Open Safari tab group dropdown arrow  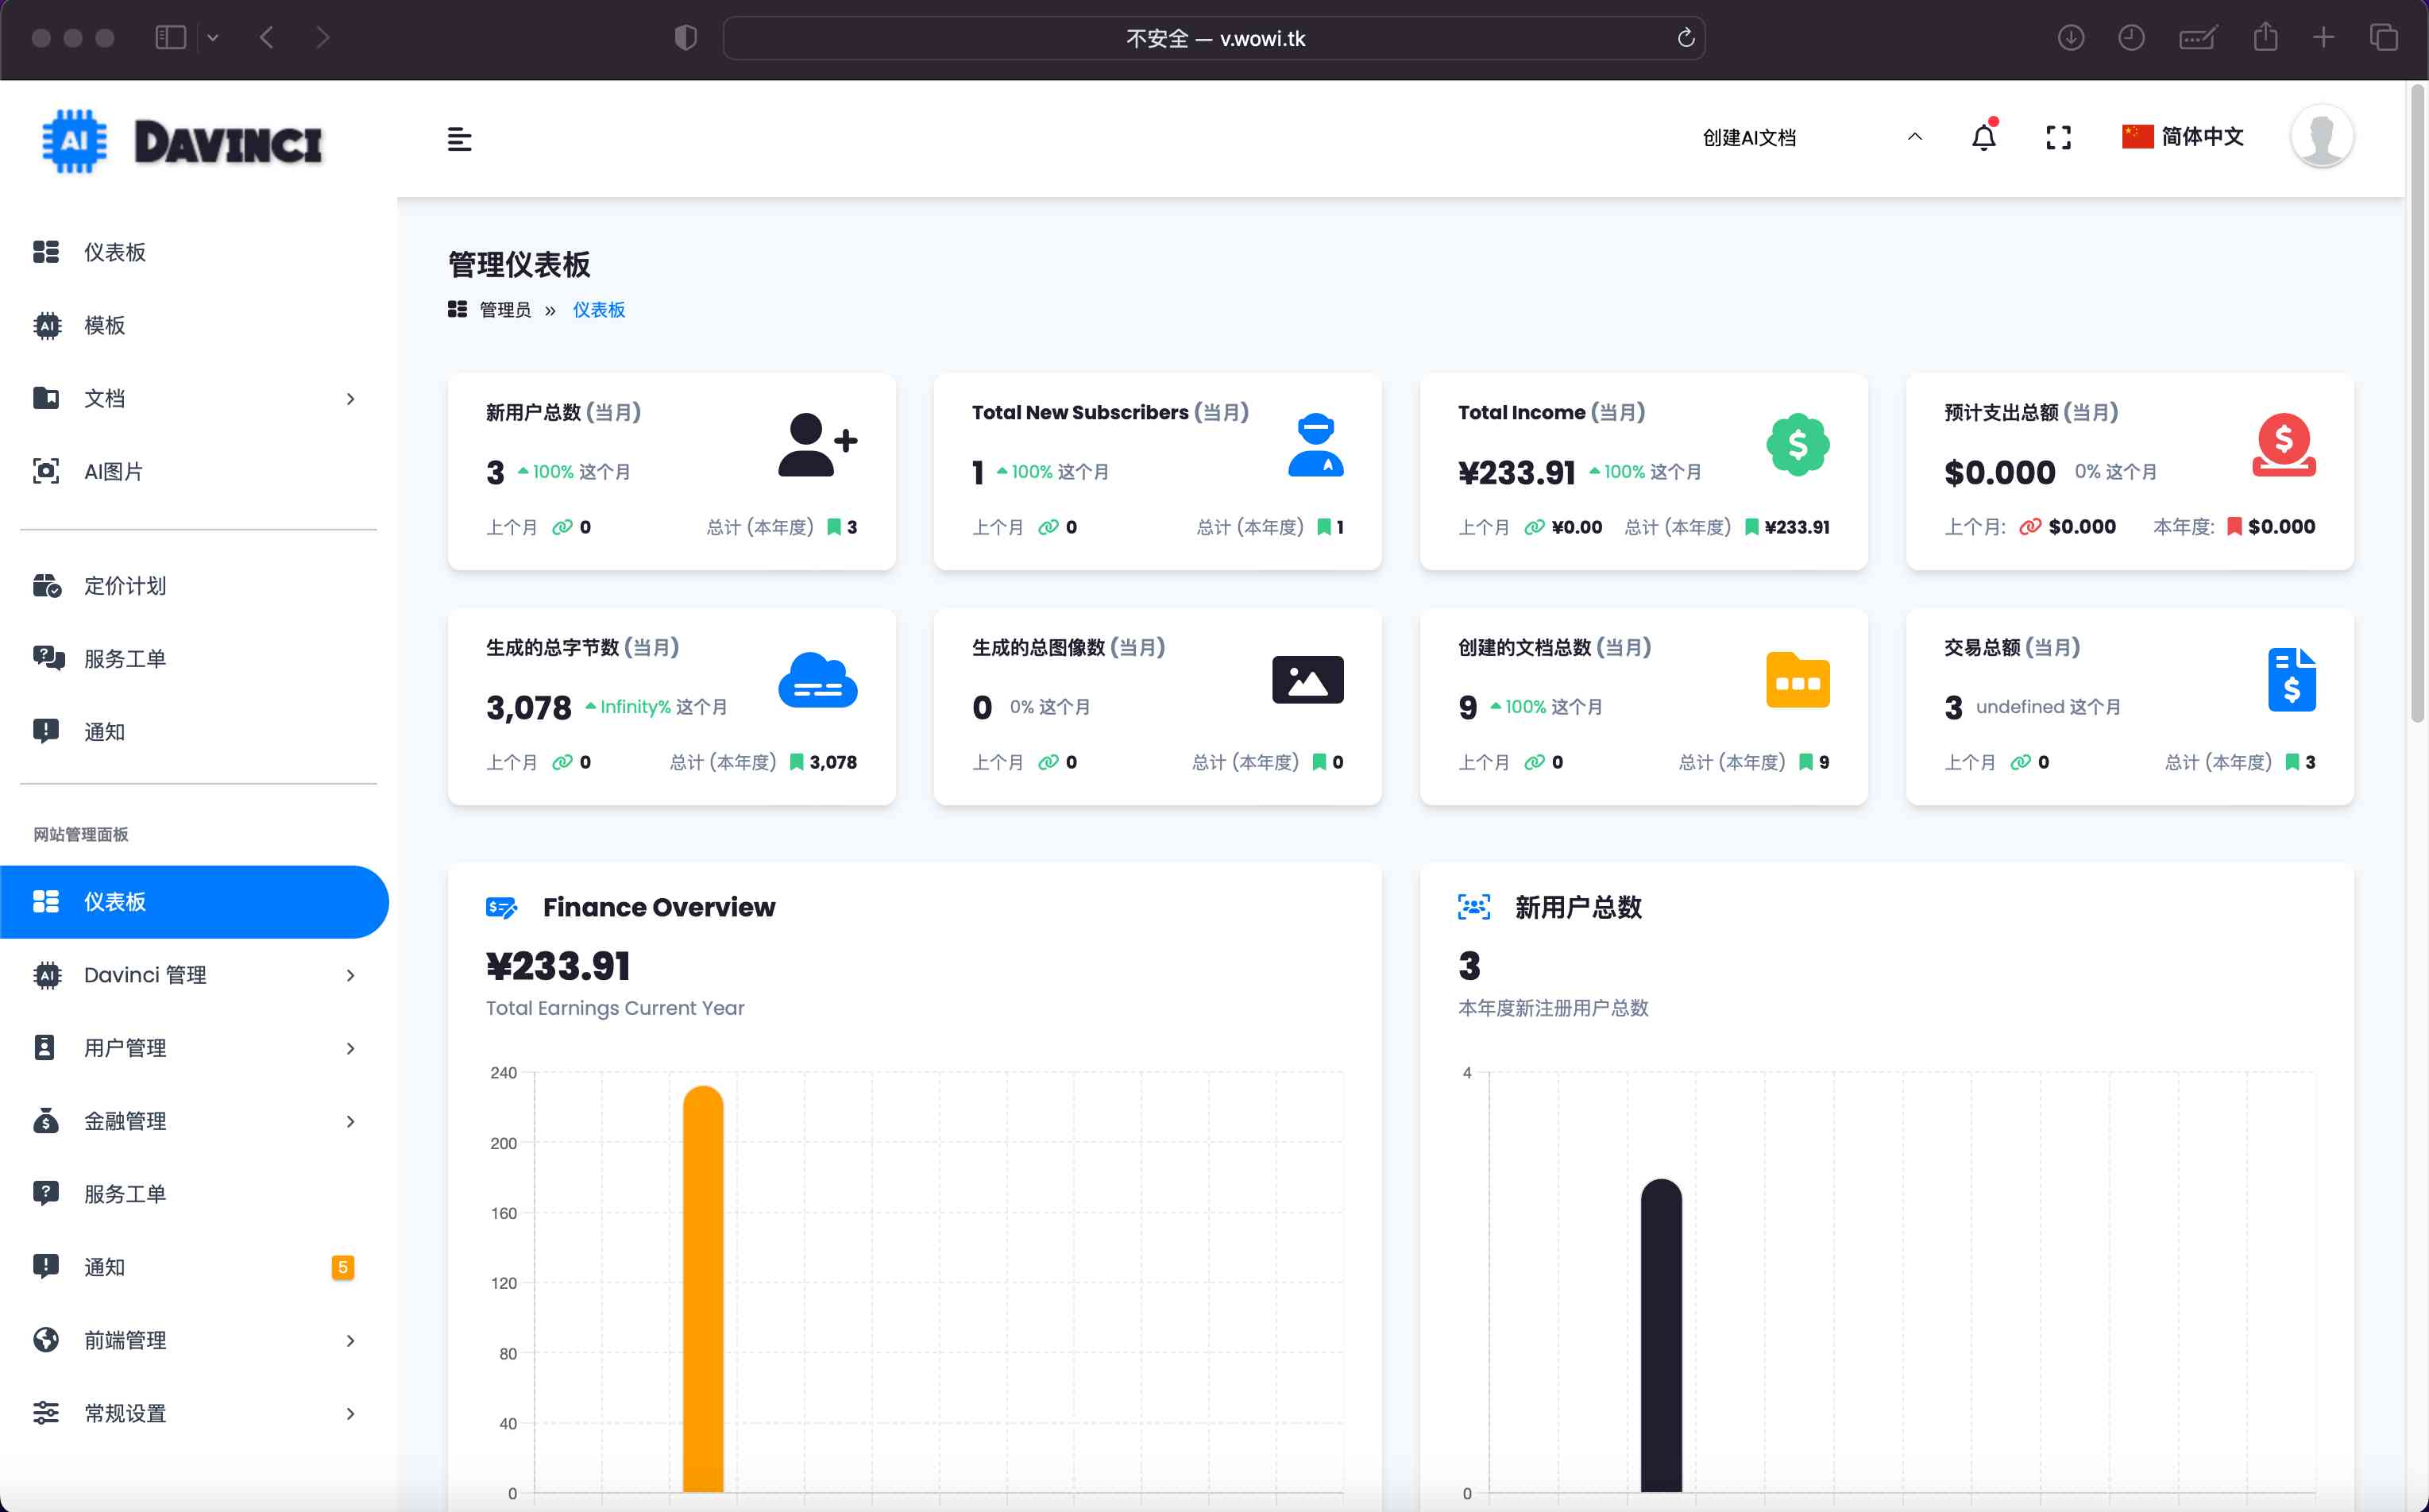point(213,38)
